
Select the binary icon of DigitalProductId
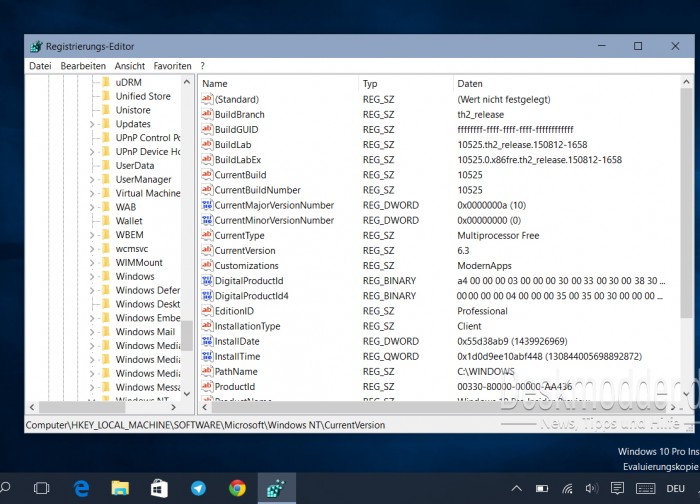tap(207, 281)
